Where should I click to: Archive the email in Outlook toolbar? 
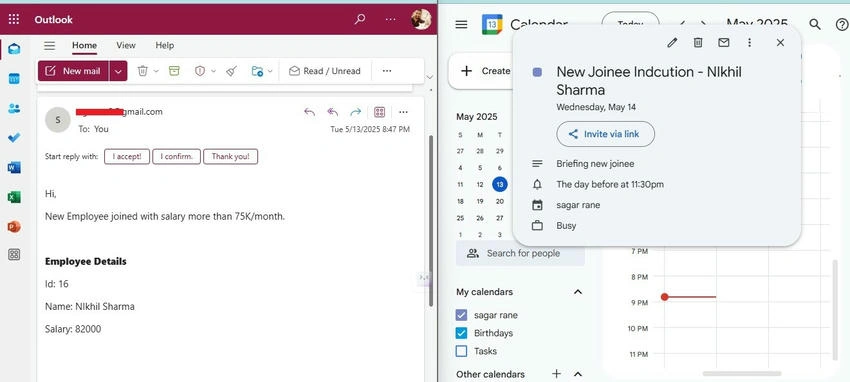pos(173,71)
